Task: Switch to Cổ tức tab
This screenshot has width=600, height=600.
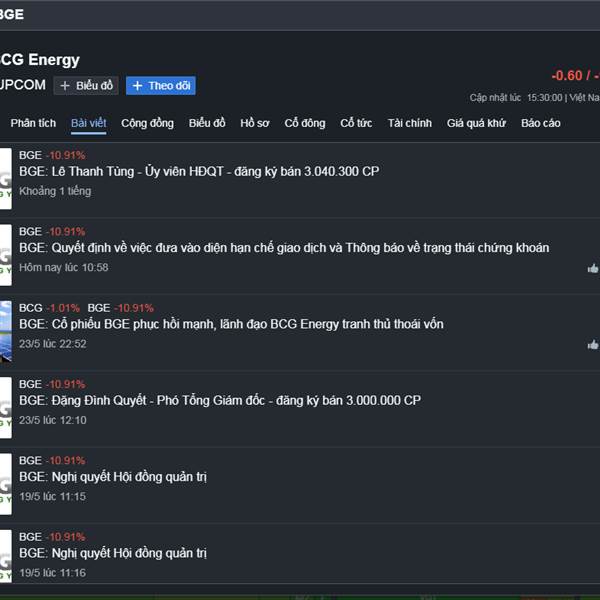Action: pos(356,123)
